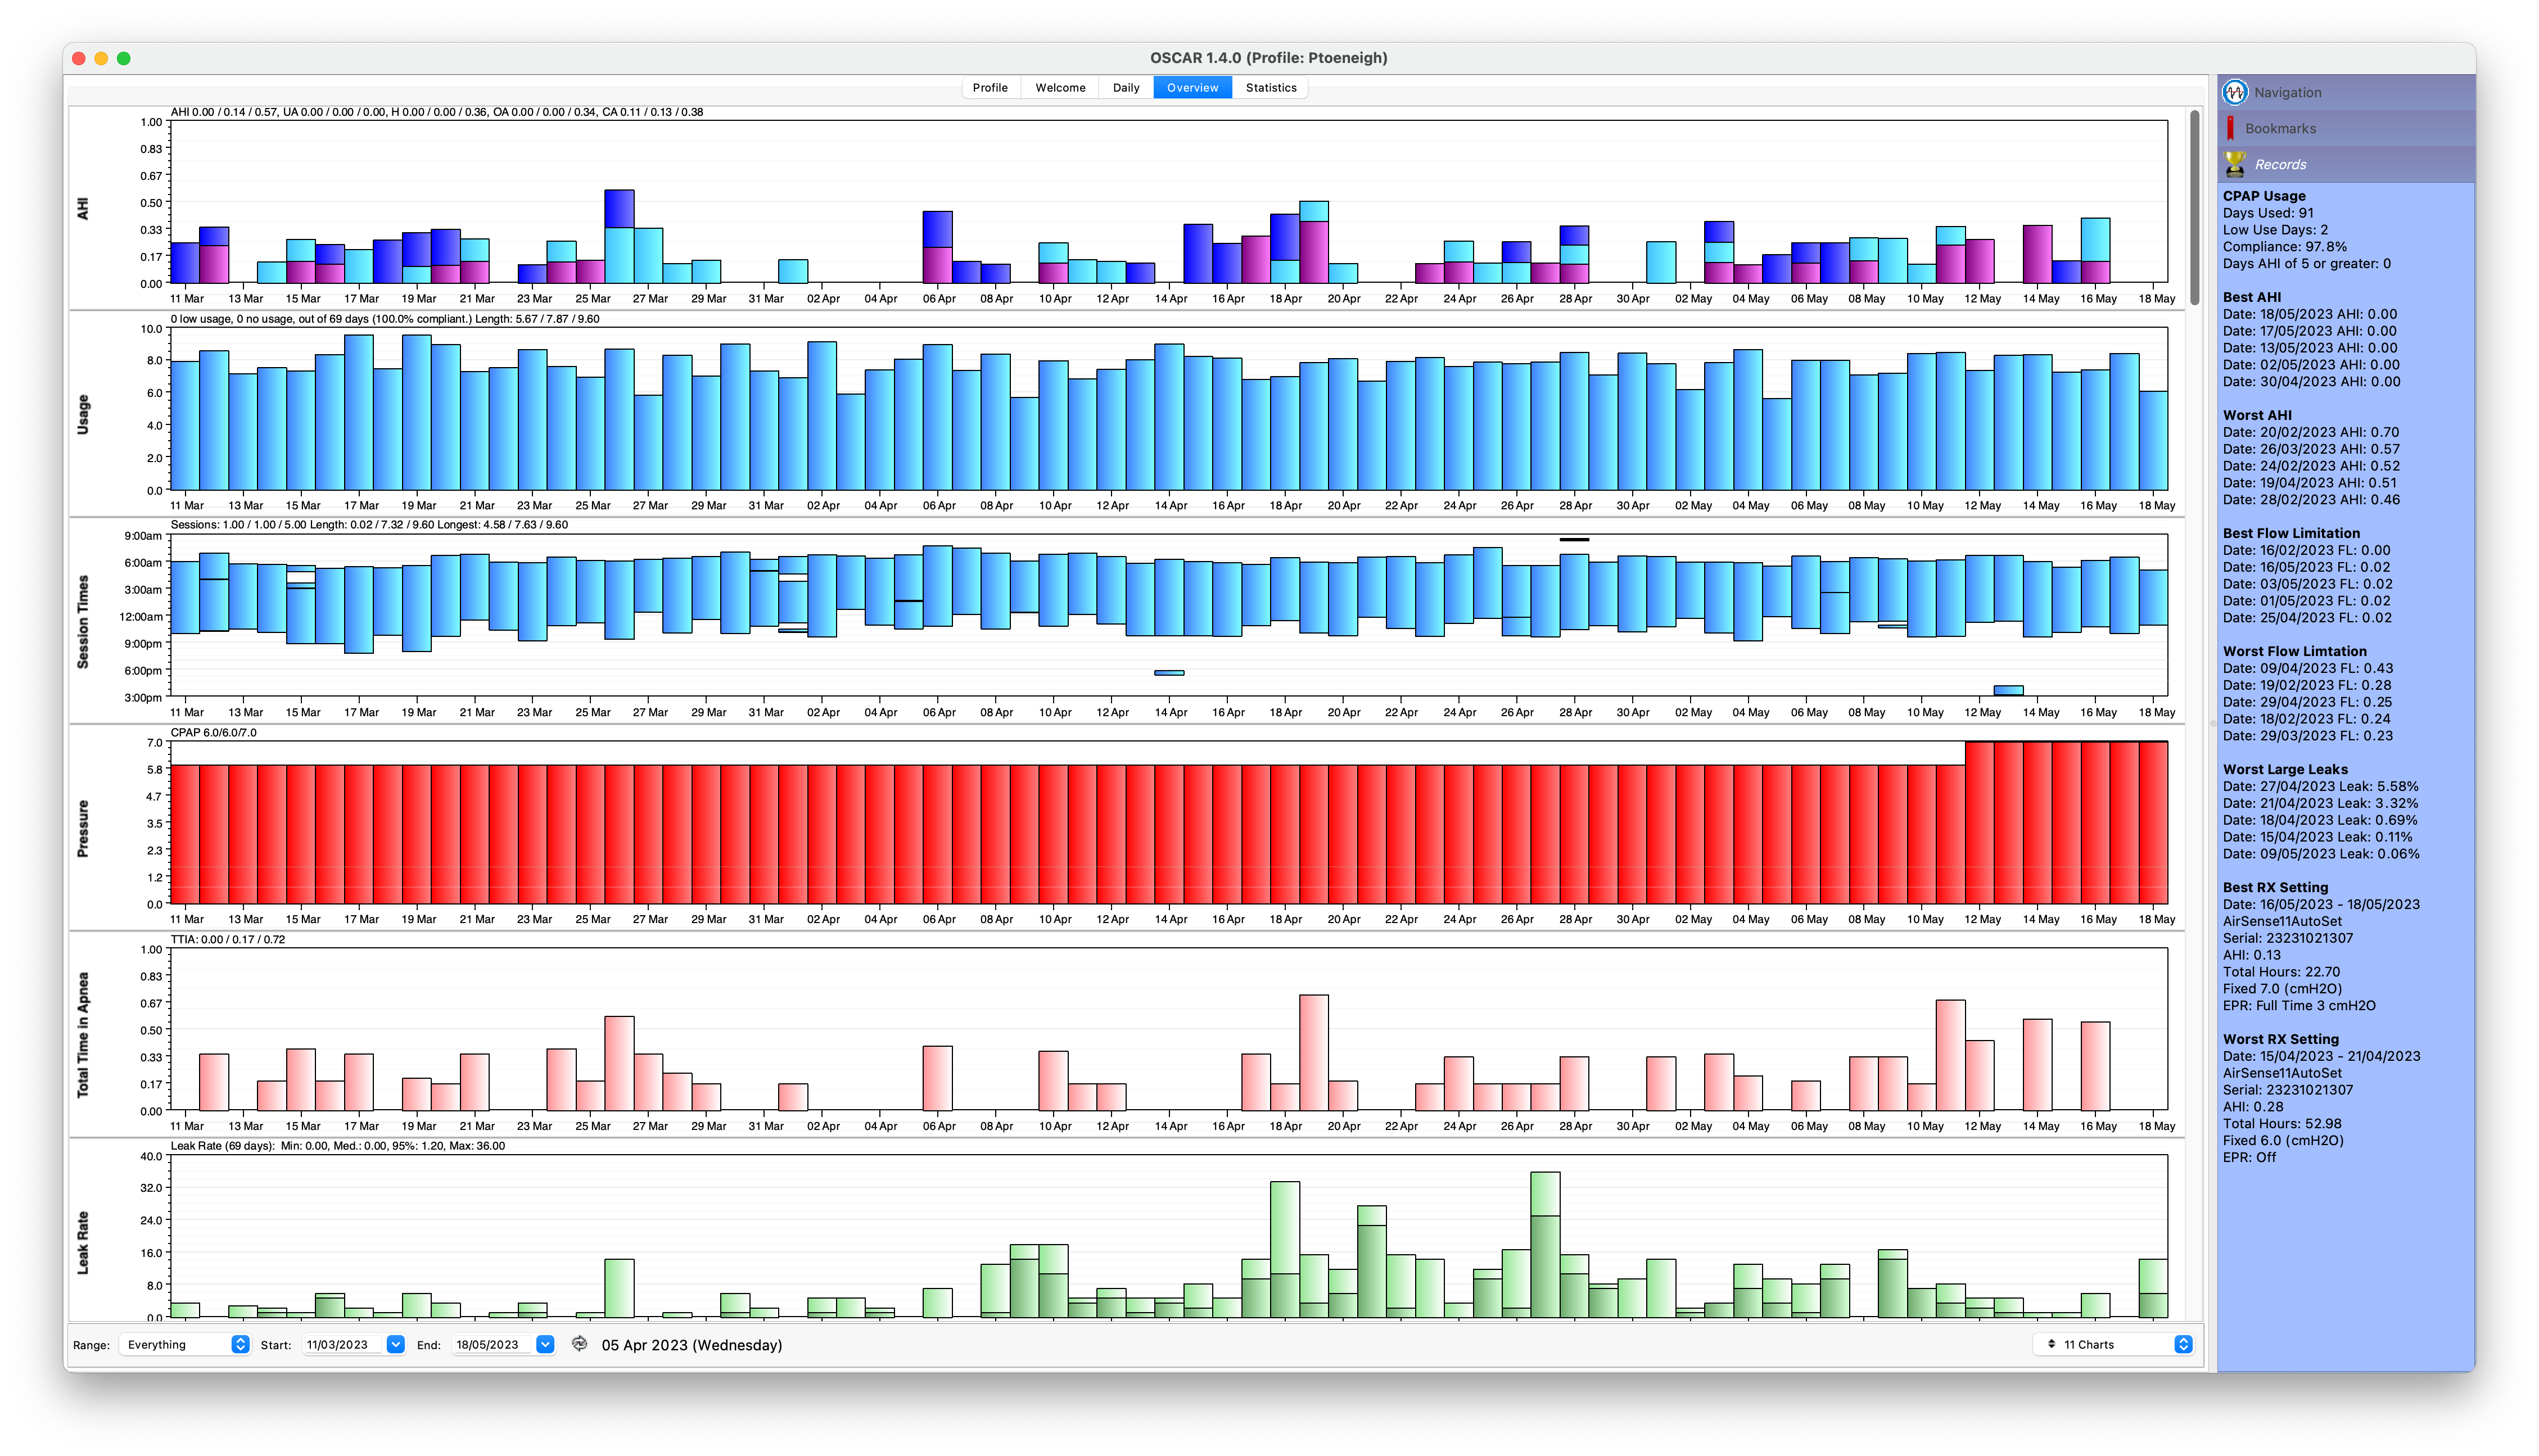Open the End date picker arrow
This screenshot has width=2539, height=1456.
click(x=545, y=1344)
